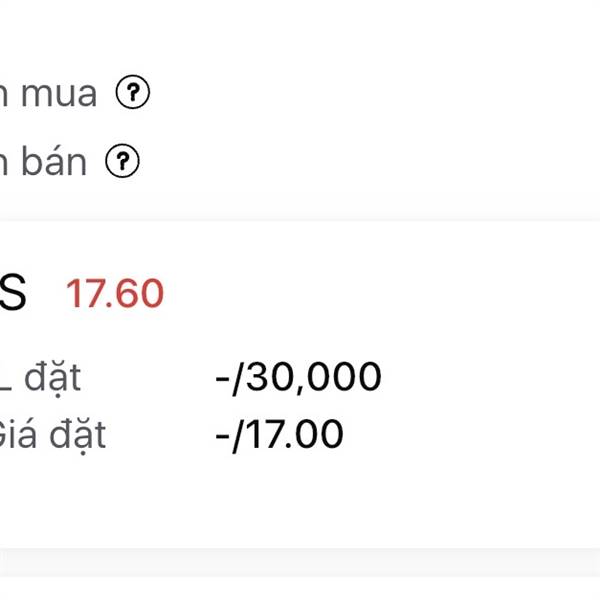Open the stock ticker ending in "S"
The height and width of the screenshot is (600, 600).
pyautogui.click(x=13, y=293)
